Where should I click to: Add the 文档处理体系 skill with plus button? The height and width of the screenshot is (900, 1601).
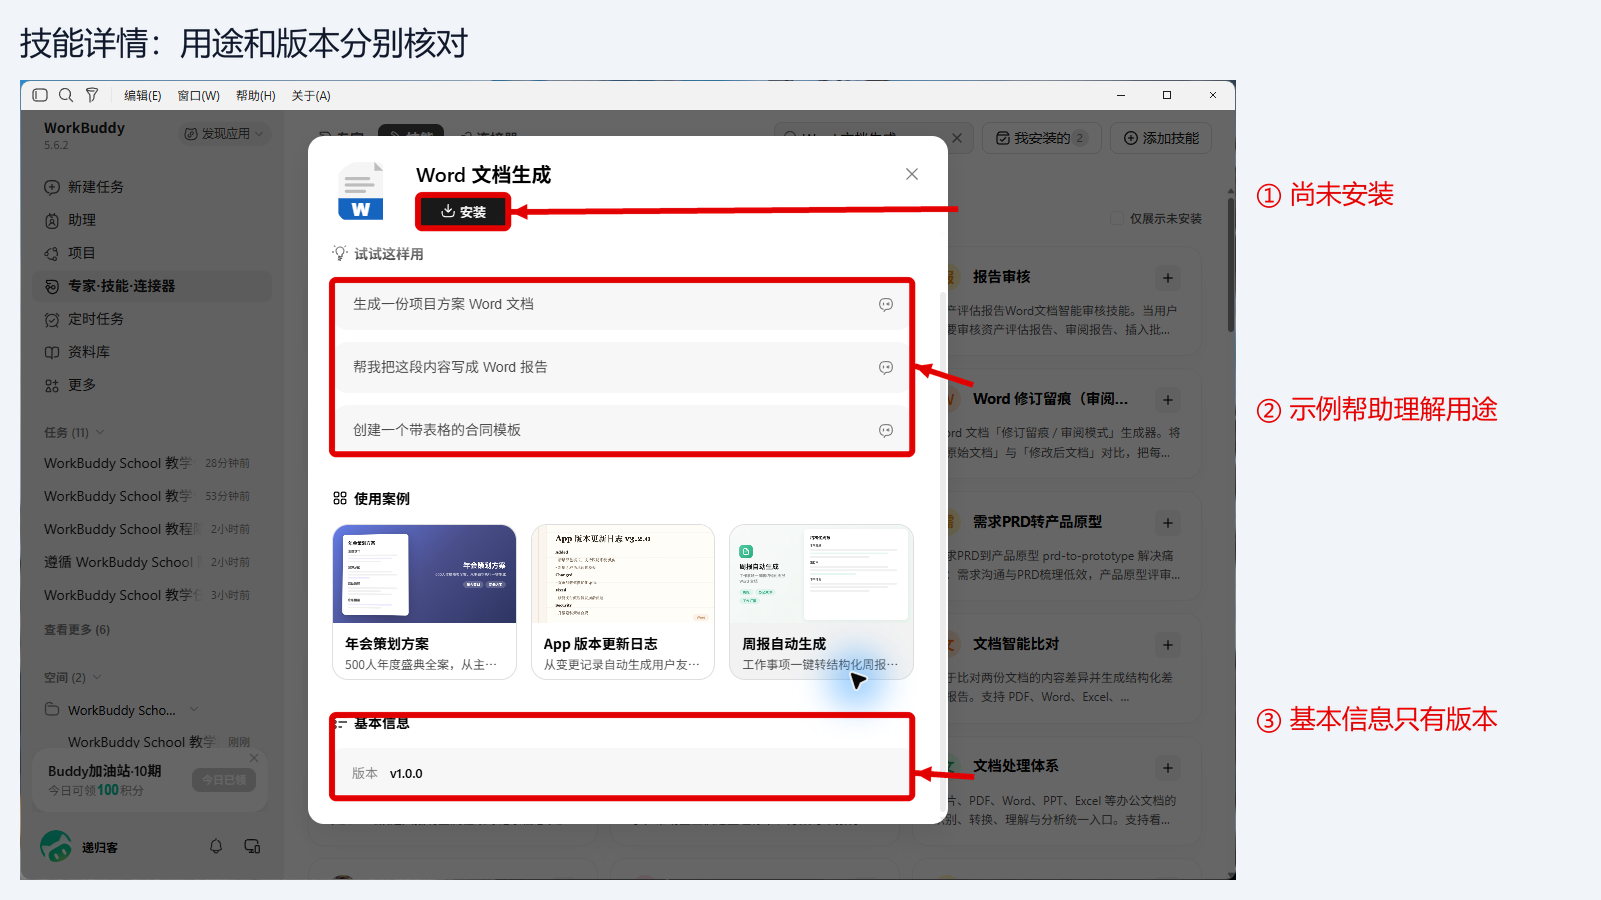(x=1168, y=768)
